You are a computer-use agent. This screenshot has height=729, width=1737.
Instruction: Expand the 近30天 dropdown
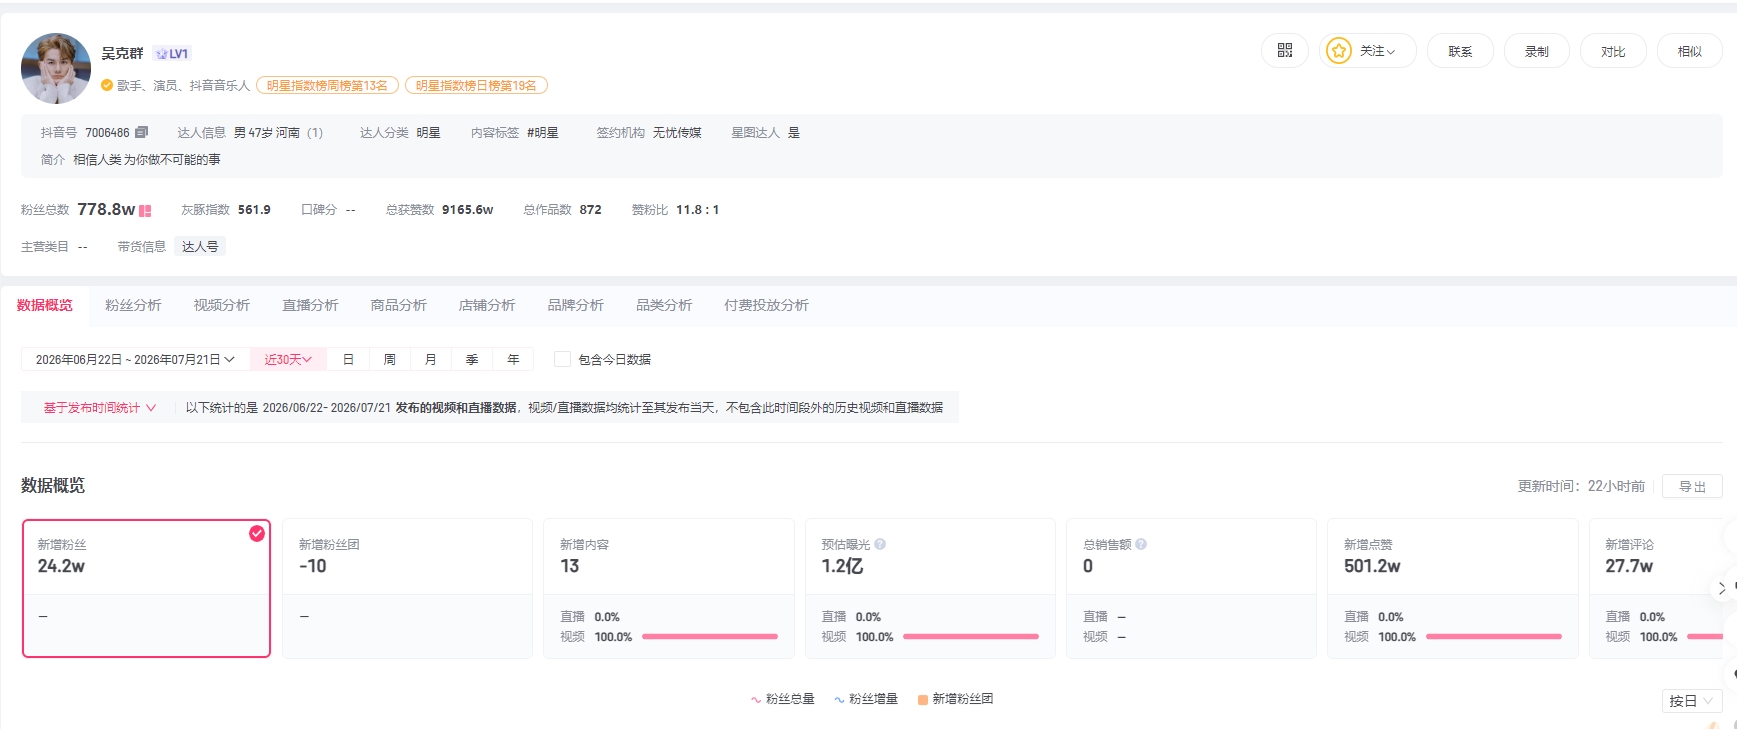(x=288, y=359)
